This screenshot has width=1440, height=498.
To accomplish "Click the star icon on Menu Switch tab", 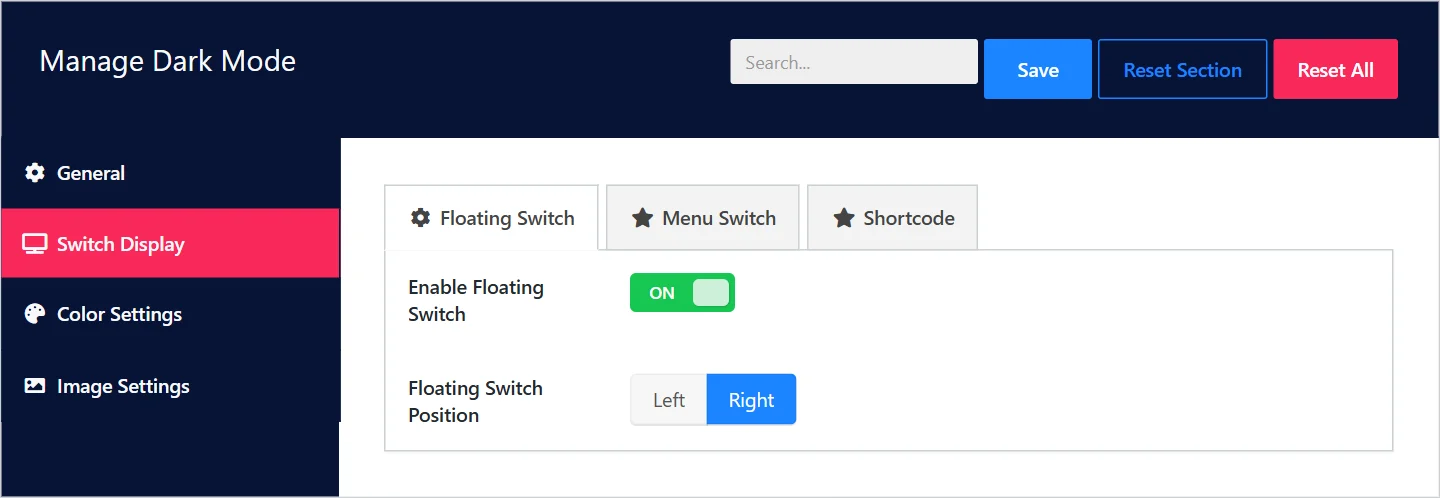I will tap(642, 218).
